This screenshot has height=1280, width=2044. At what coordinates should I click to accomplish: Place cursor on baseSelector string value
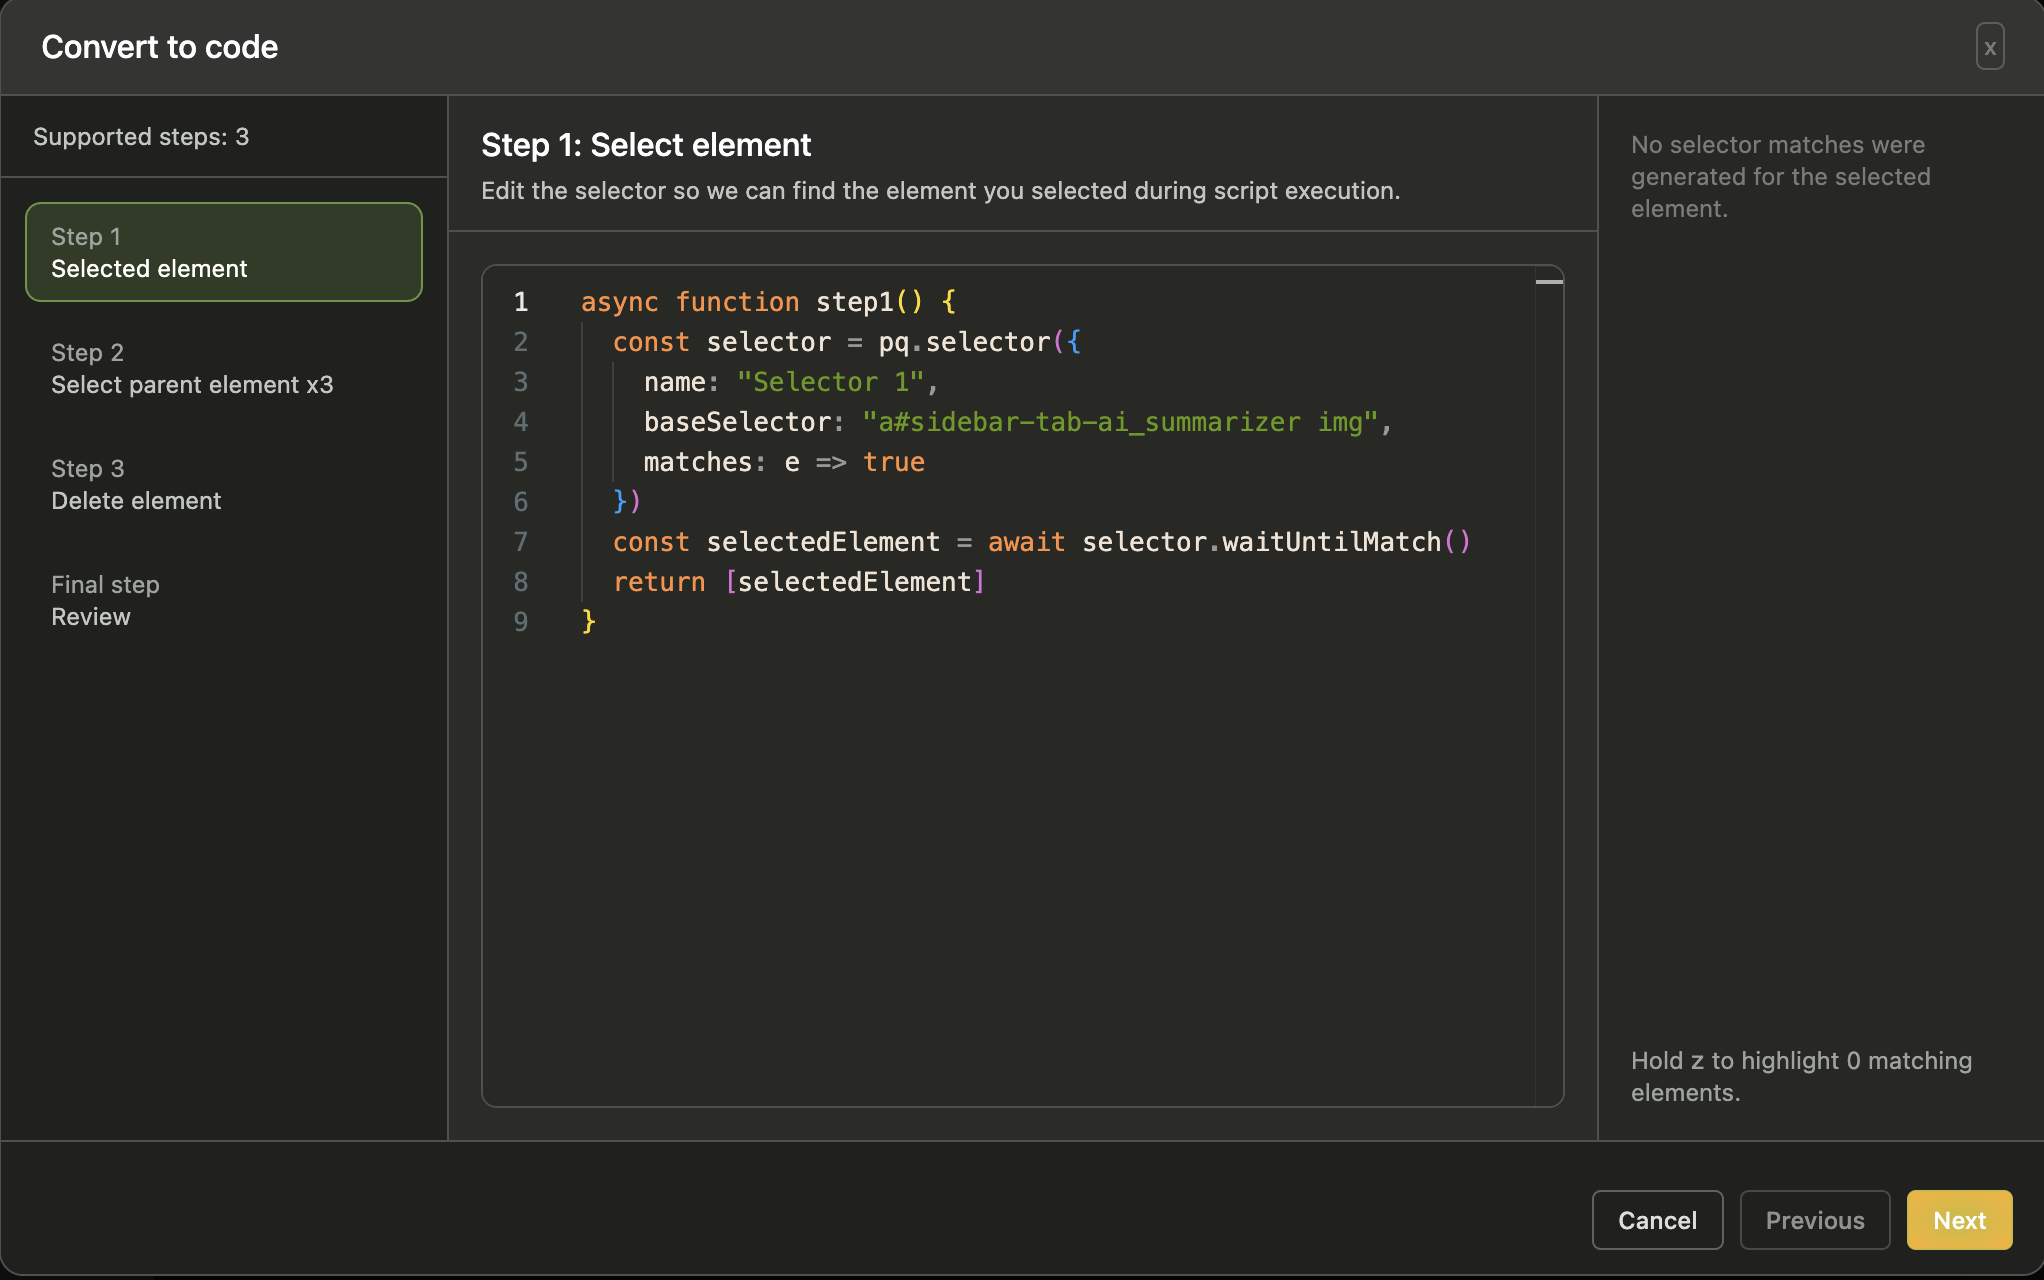pyautogui.click(x=1120, y=422)
